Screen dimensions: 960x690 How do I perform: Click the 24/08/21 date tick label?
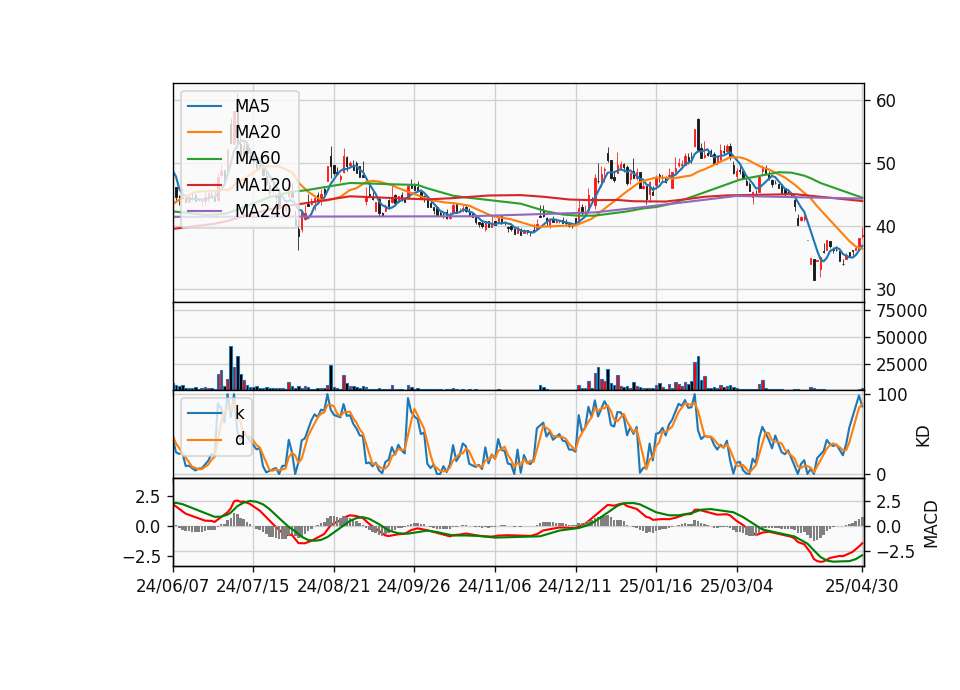coord(334,586)
